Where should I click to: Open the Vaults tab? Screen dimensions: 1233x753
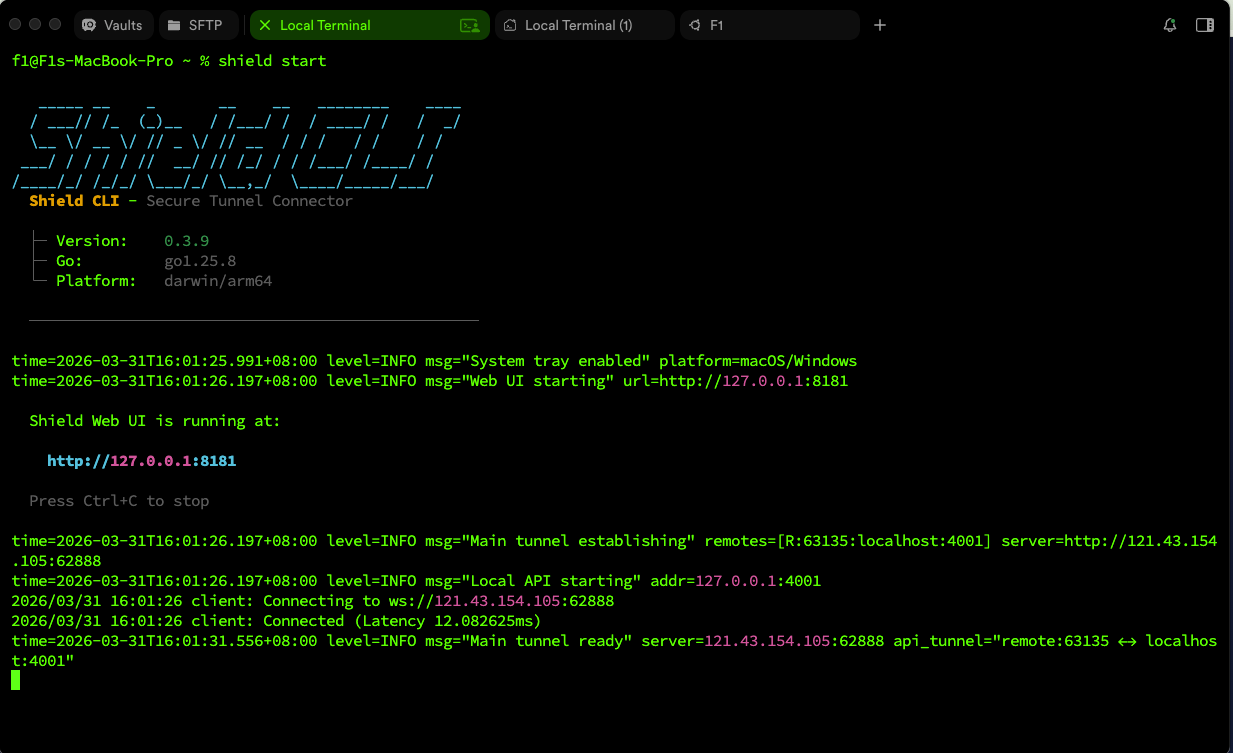point(113,25)
